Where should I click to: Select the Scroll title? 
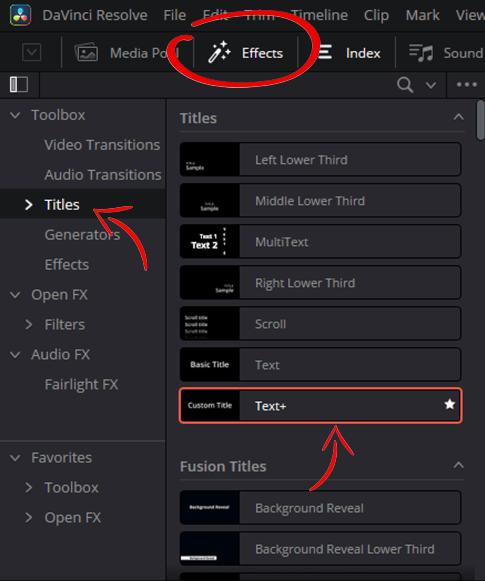tap(320, 324)
